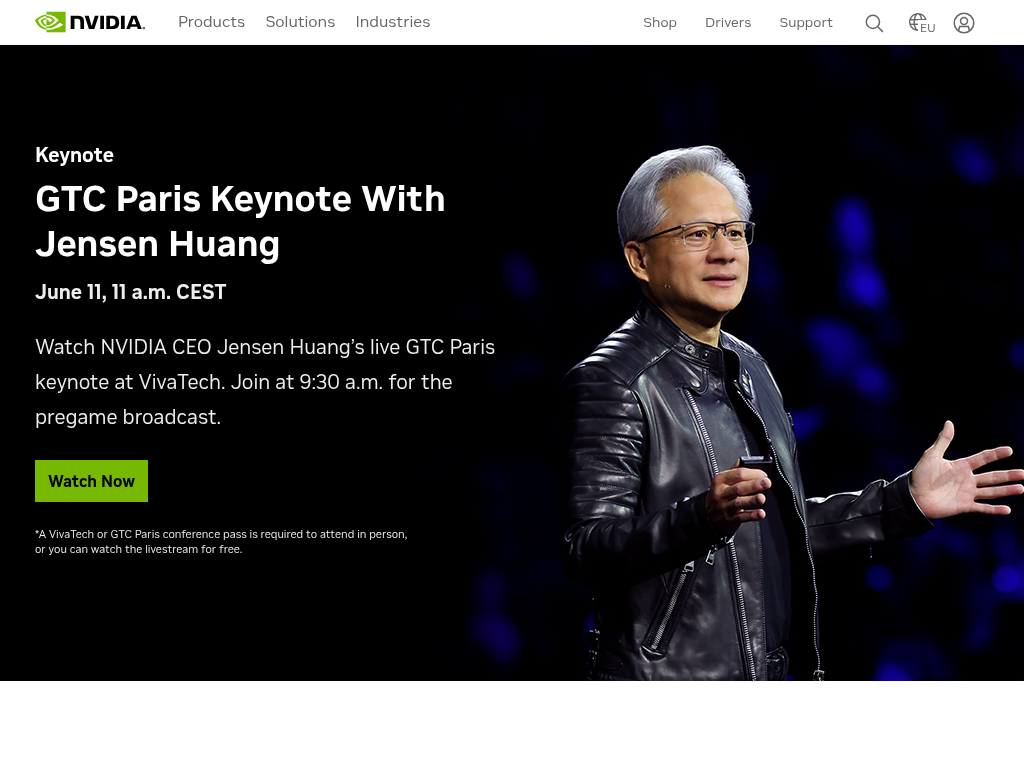
Task: Click the Keynote label above the headline
Action: coord(74,155)
